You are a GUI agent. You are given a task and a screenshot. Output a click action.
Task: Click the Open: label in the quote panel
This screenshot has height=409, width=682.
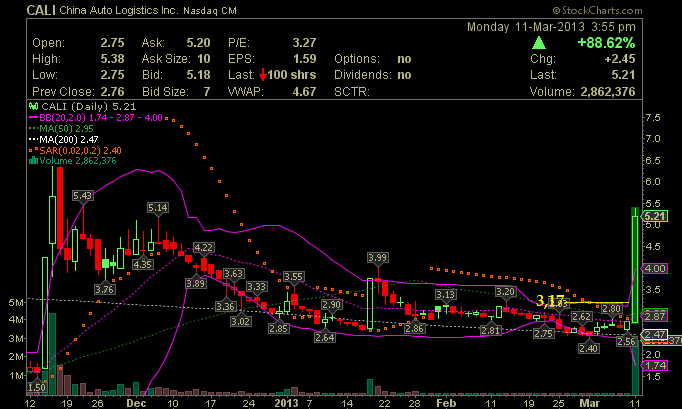[x=48, y=43]
